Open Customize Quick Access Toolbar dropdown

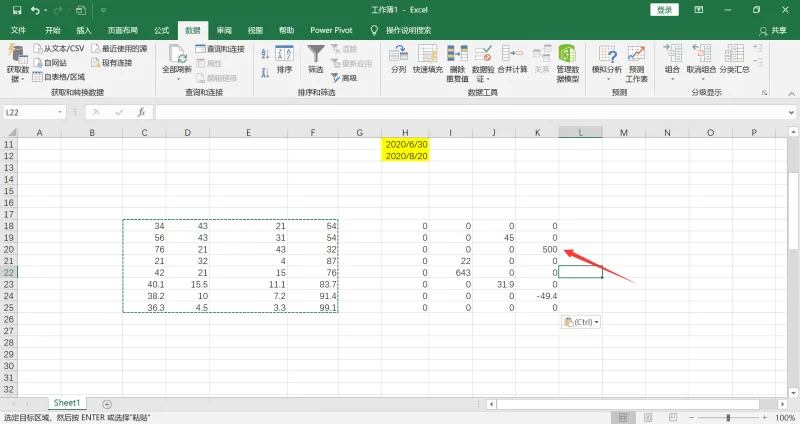tap(104, 10)
